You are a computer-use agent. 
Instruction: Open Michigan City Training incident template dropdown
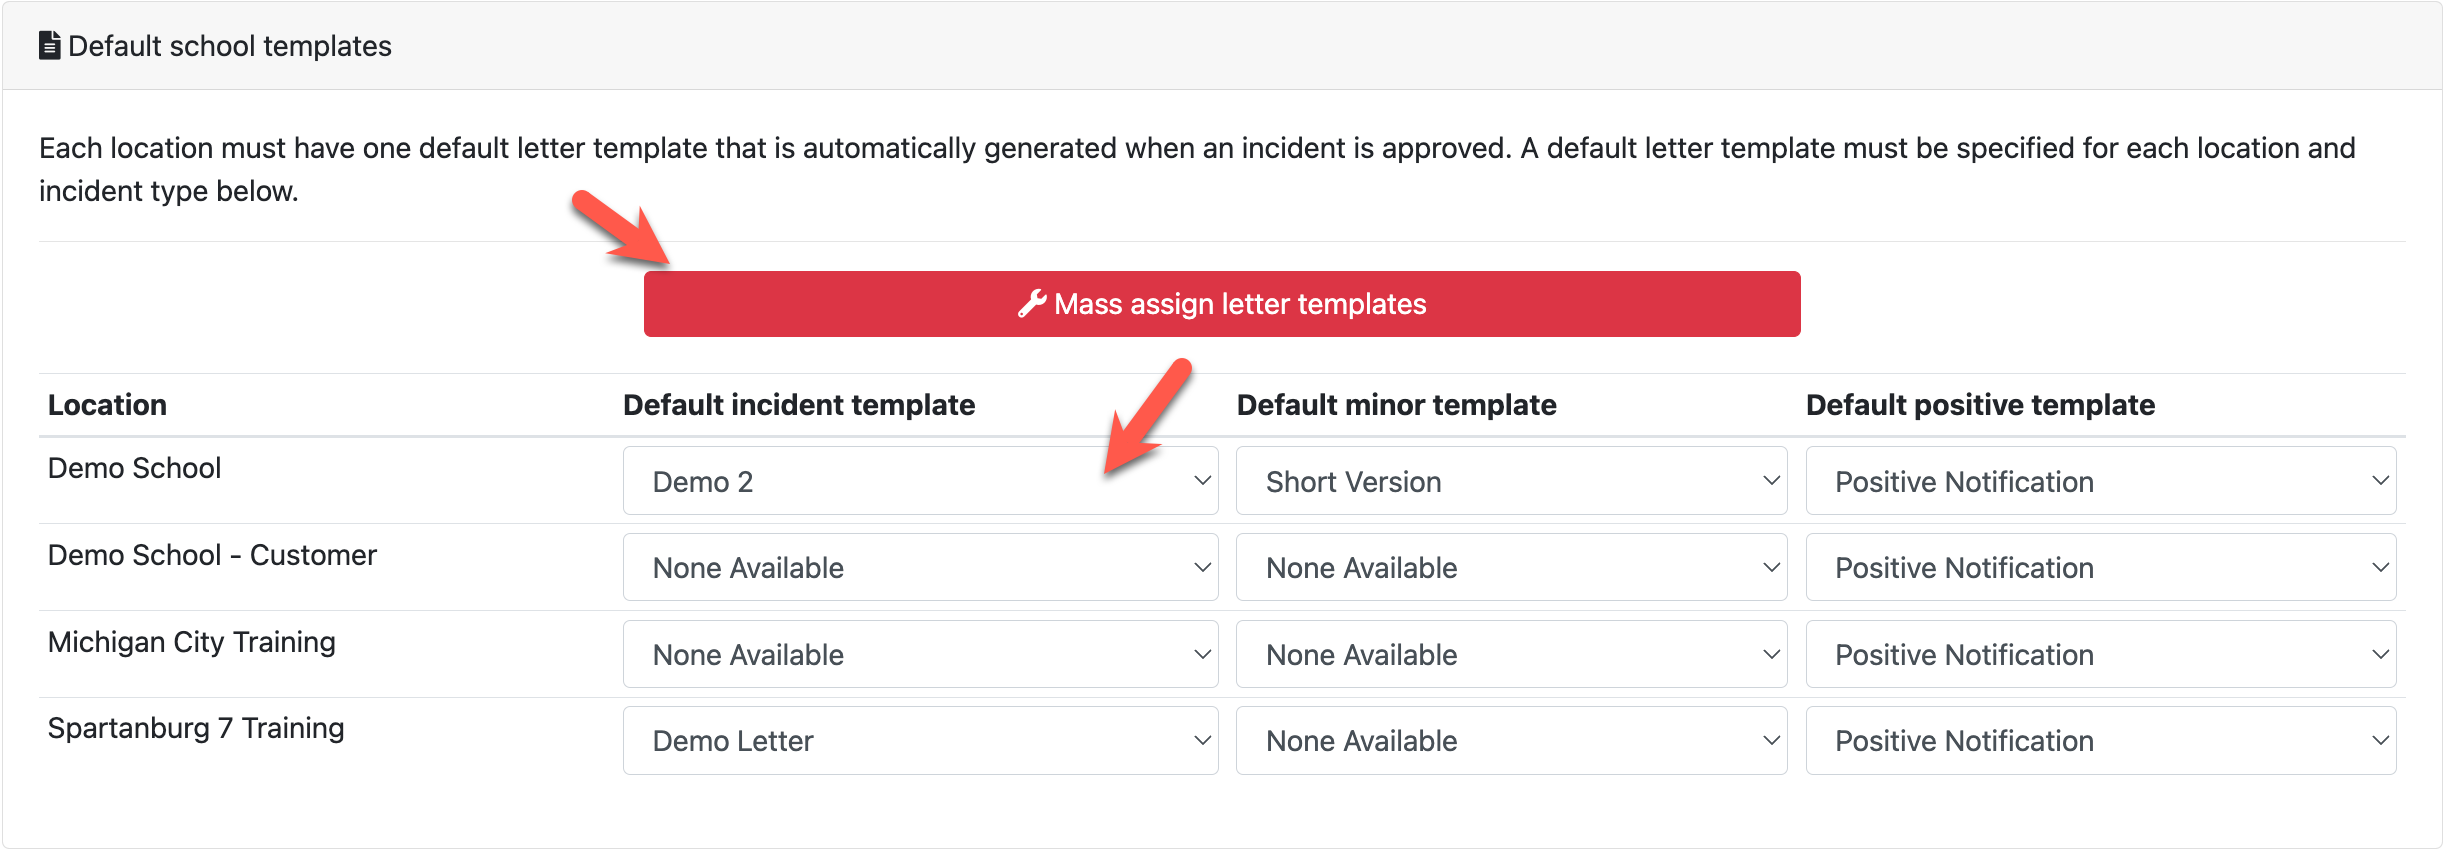point(919,655)
